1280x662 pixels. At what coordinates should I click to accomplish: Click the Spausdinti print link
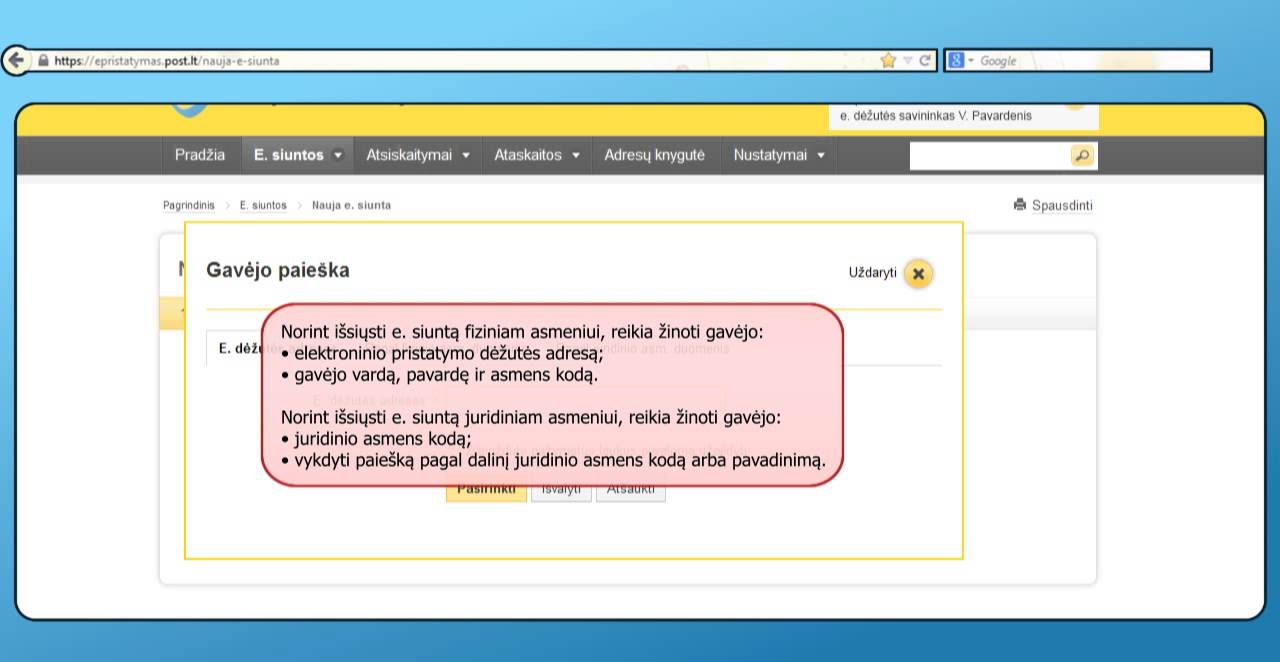[1062, 205]
